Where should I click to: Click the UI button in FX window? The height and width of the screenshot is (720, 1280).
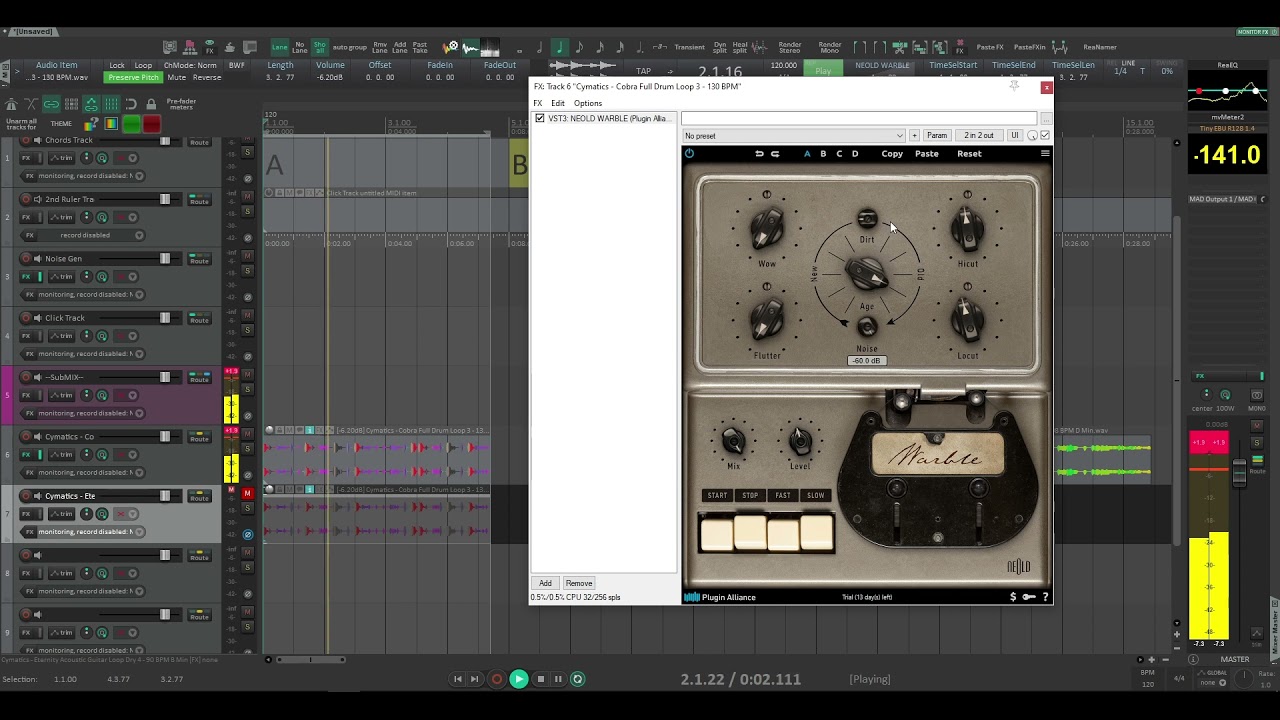click(1014, 135)
